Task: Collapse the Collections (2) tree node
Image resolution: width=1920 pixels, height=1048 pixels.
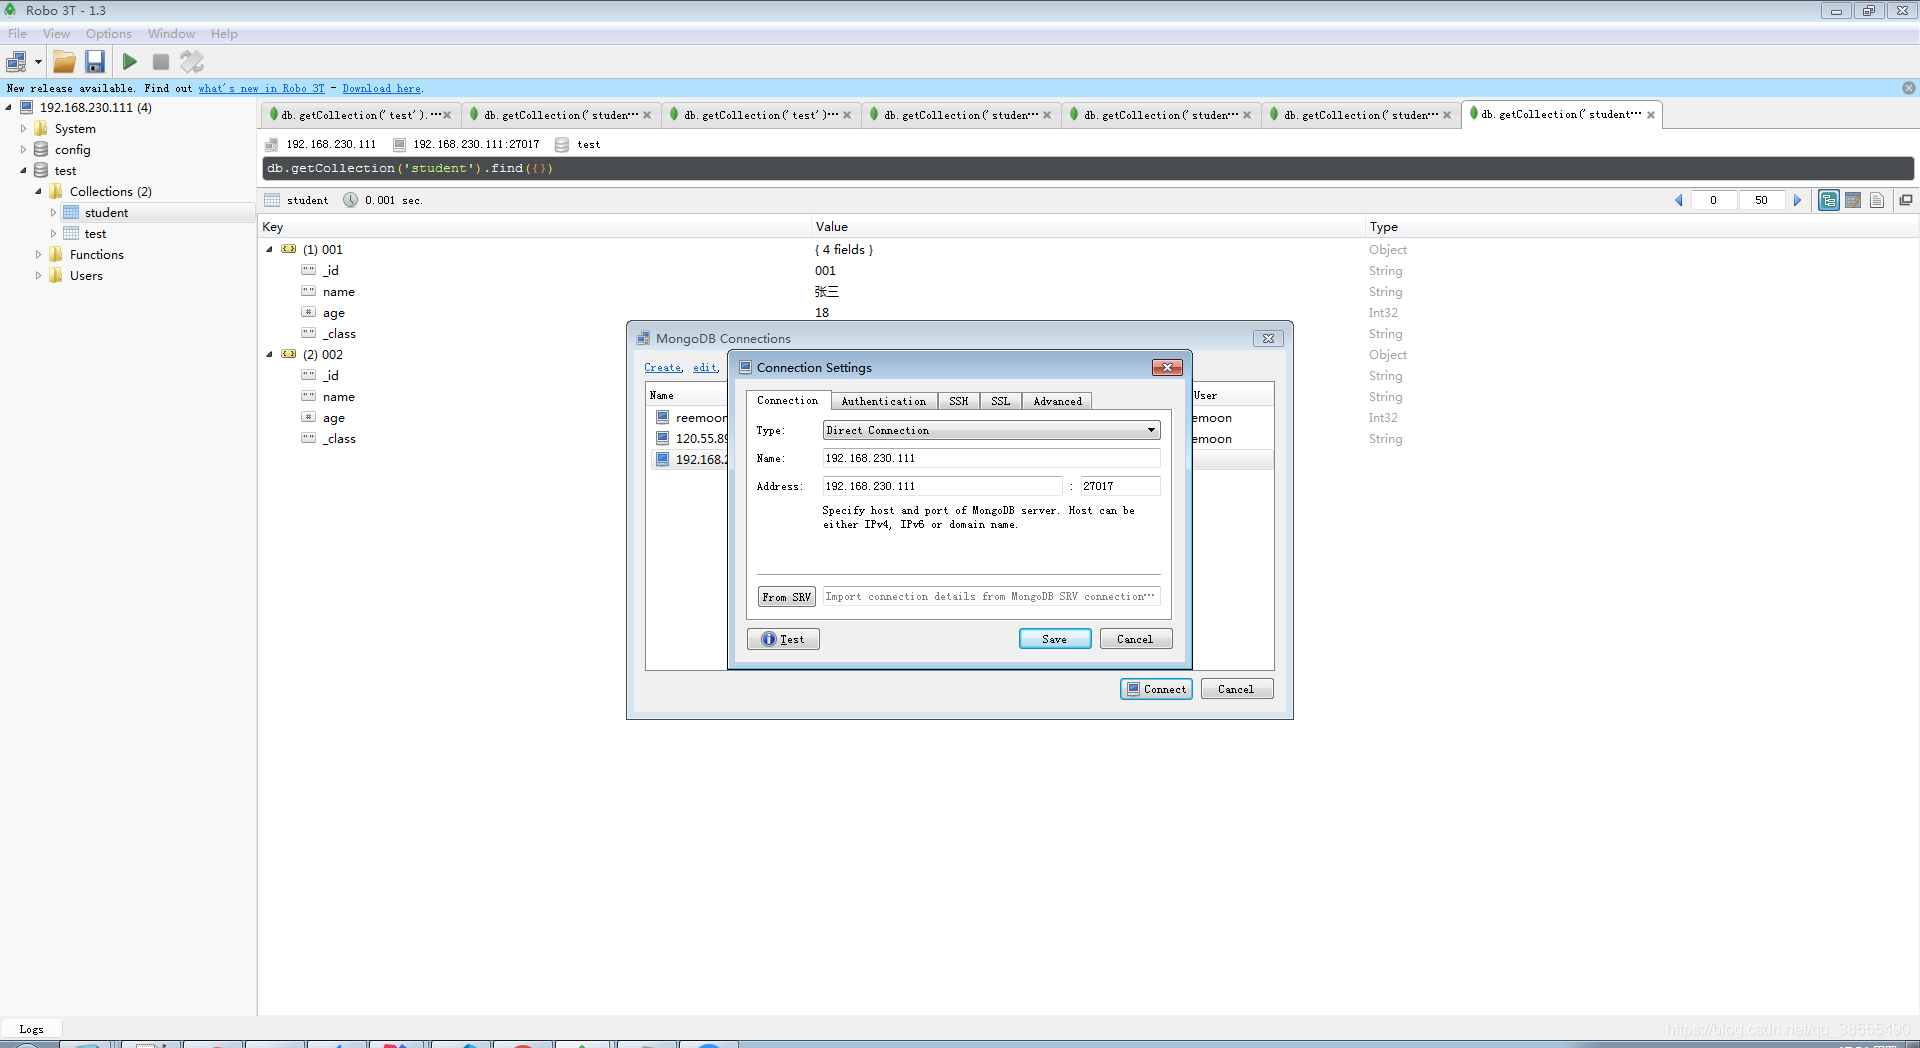Action: tap(38, 191)
